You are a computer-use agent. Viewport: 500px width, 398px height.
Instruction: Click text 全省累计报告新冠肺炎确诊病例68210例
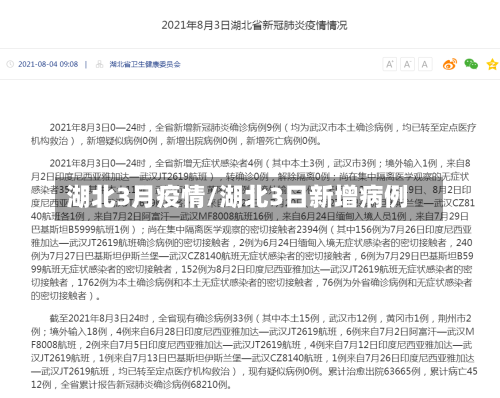(x=146, y=385)
